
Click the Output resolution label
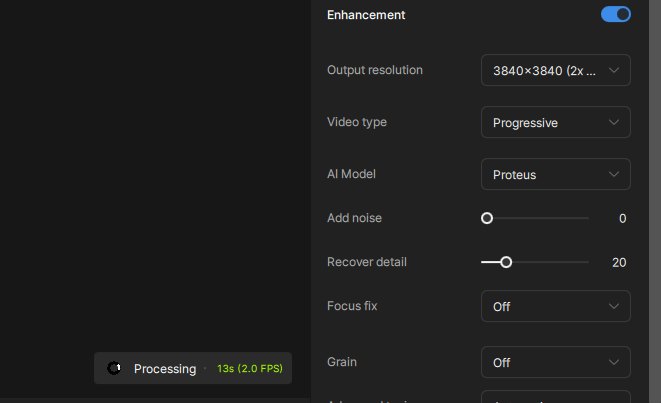pos(375,70)
